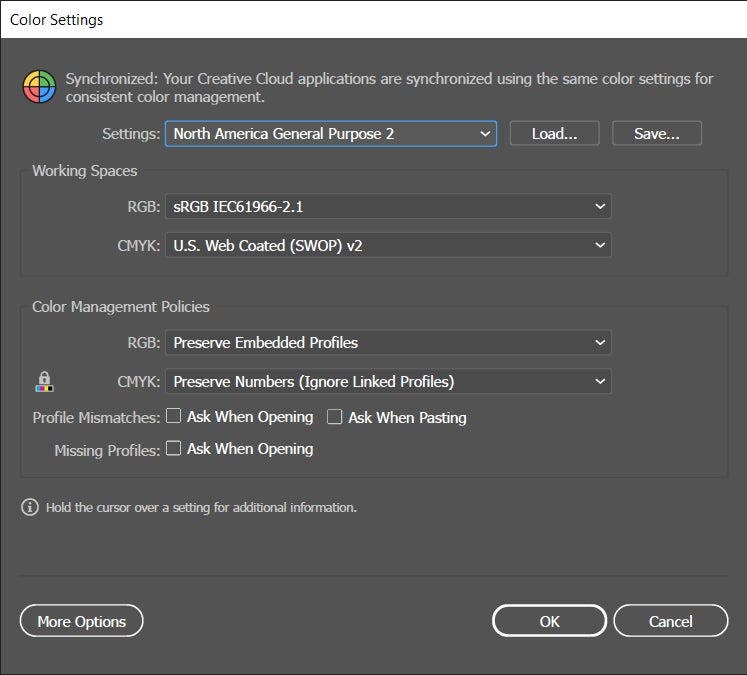Open the CMYK working space U.S. Web Coated dropdown

coord(387,245)
